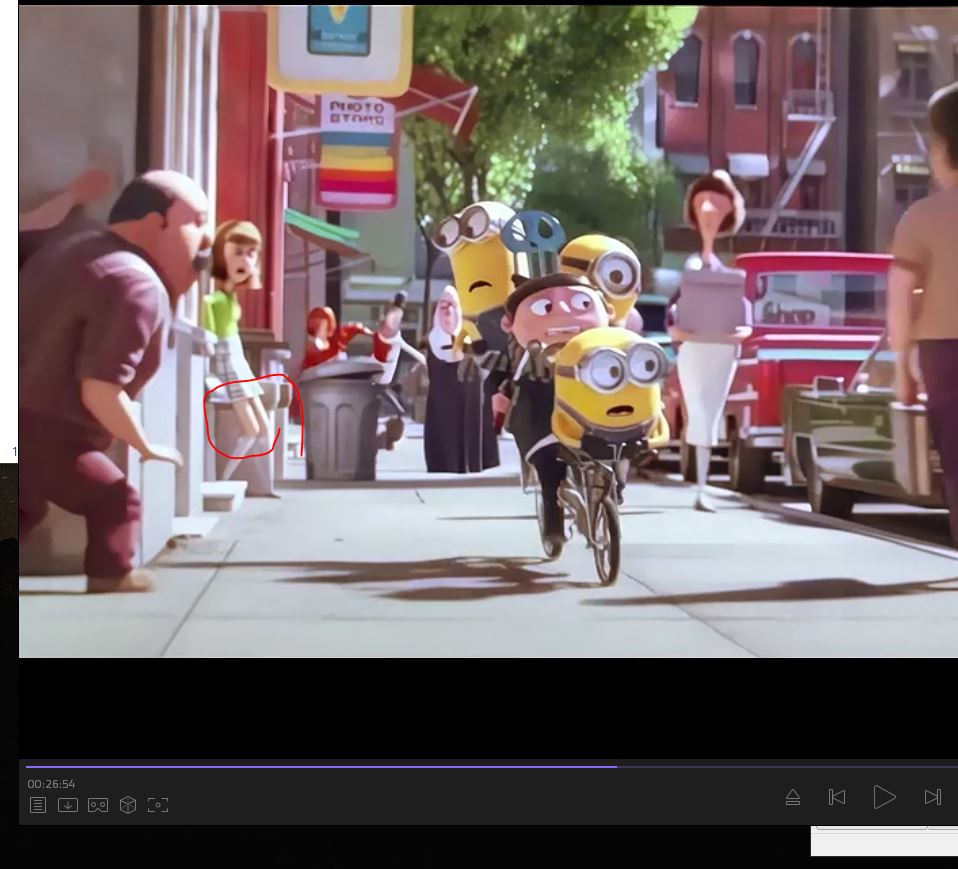The width and height of the screenshot is (958, 869).
Task: Click the Photo Store sign in the video
Action: [357, 112]
